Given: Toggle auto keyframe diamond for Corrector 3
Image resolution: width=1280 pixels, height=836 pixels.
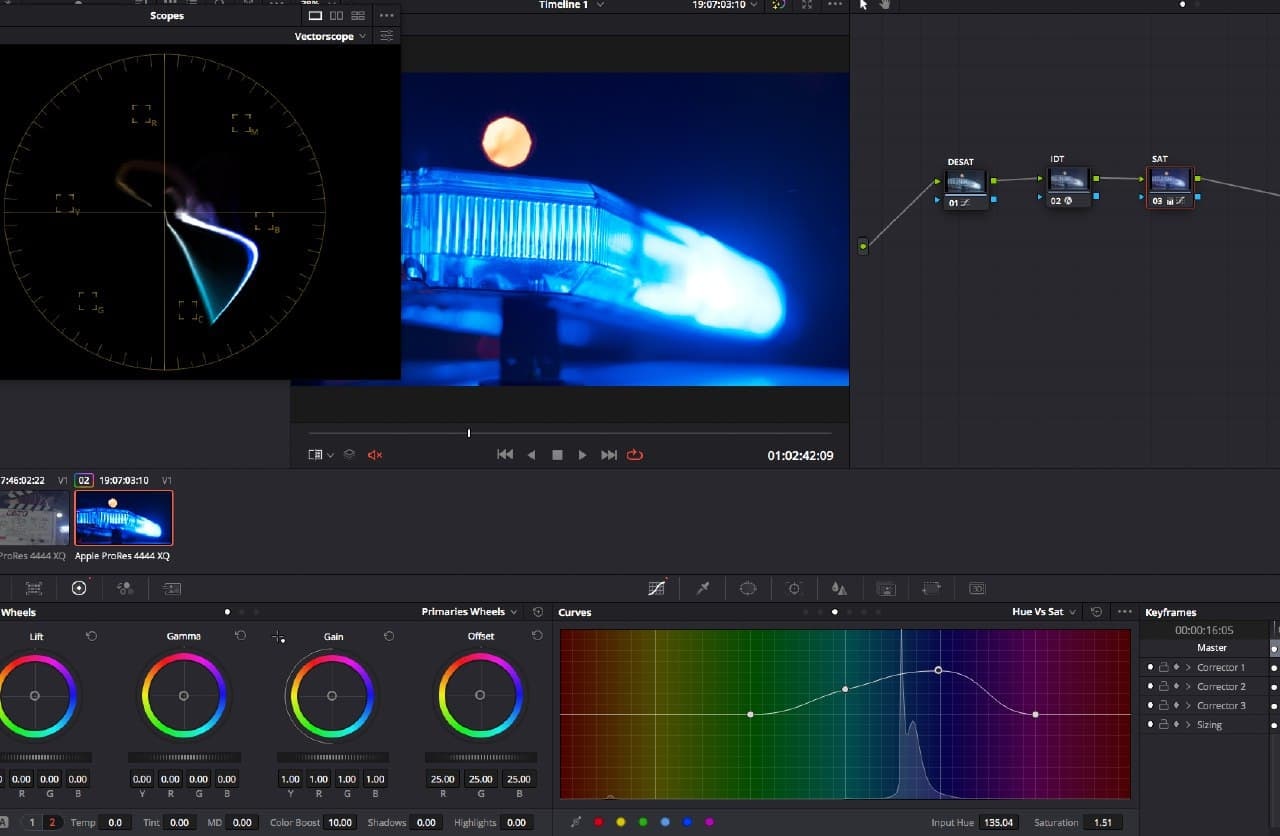Looking at the screenshot, I should coord(1176,705).
